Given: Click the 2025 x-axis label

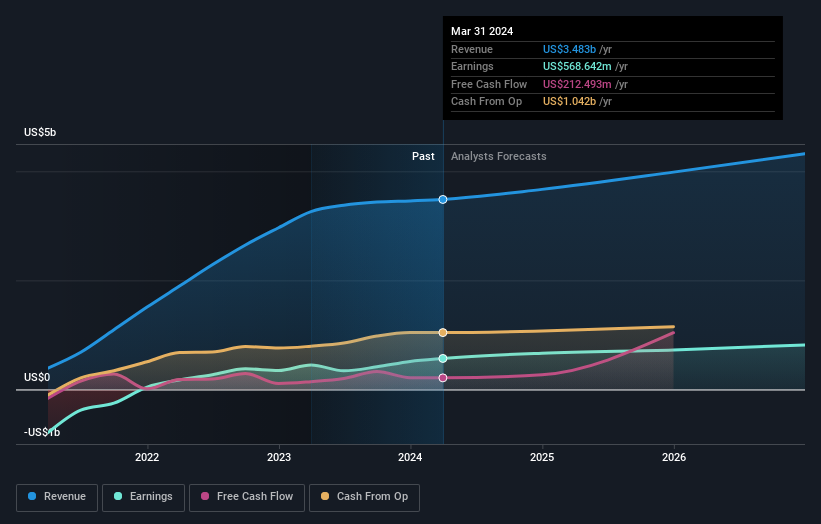Looking at the screenshot, I should coord(542,457).
